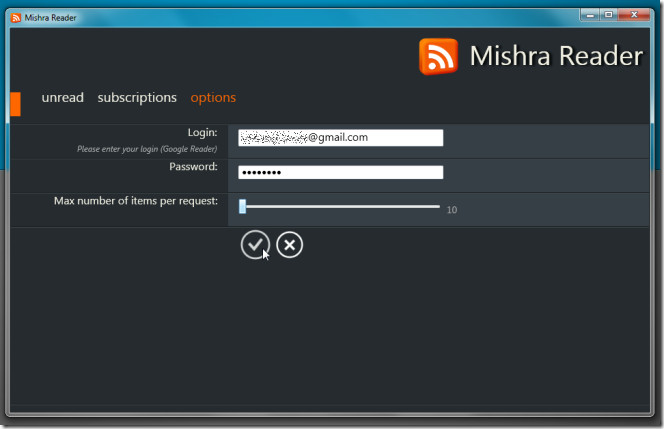This screenshot has height=429, width=664.
Task: Click the "Login:" label
Action: [202, 133]
